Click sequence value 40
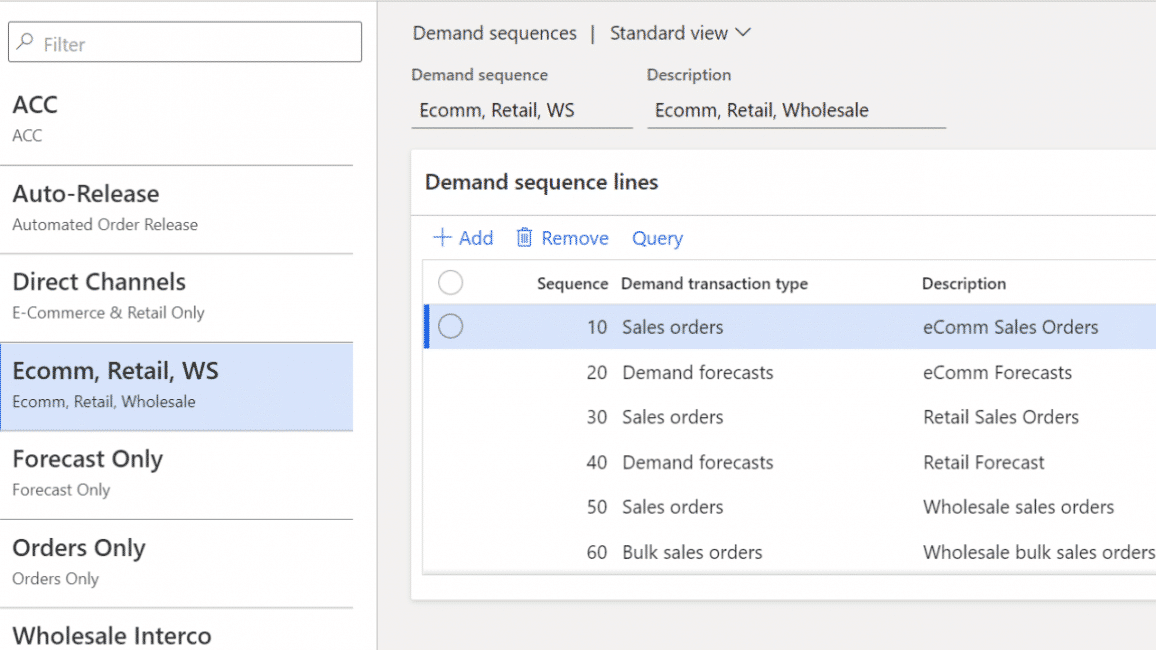 597,463
